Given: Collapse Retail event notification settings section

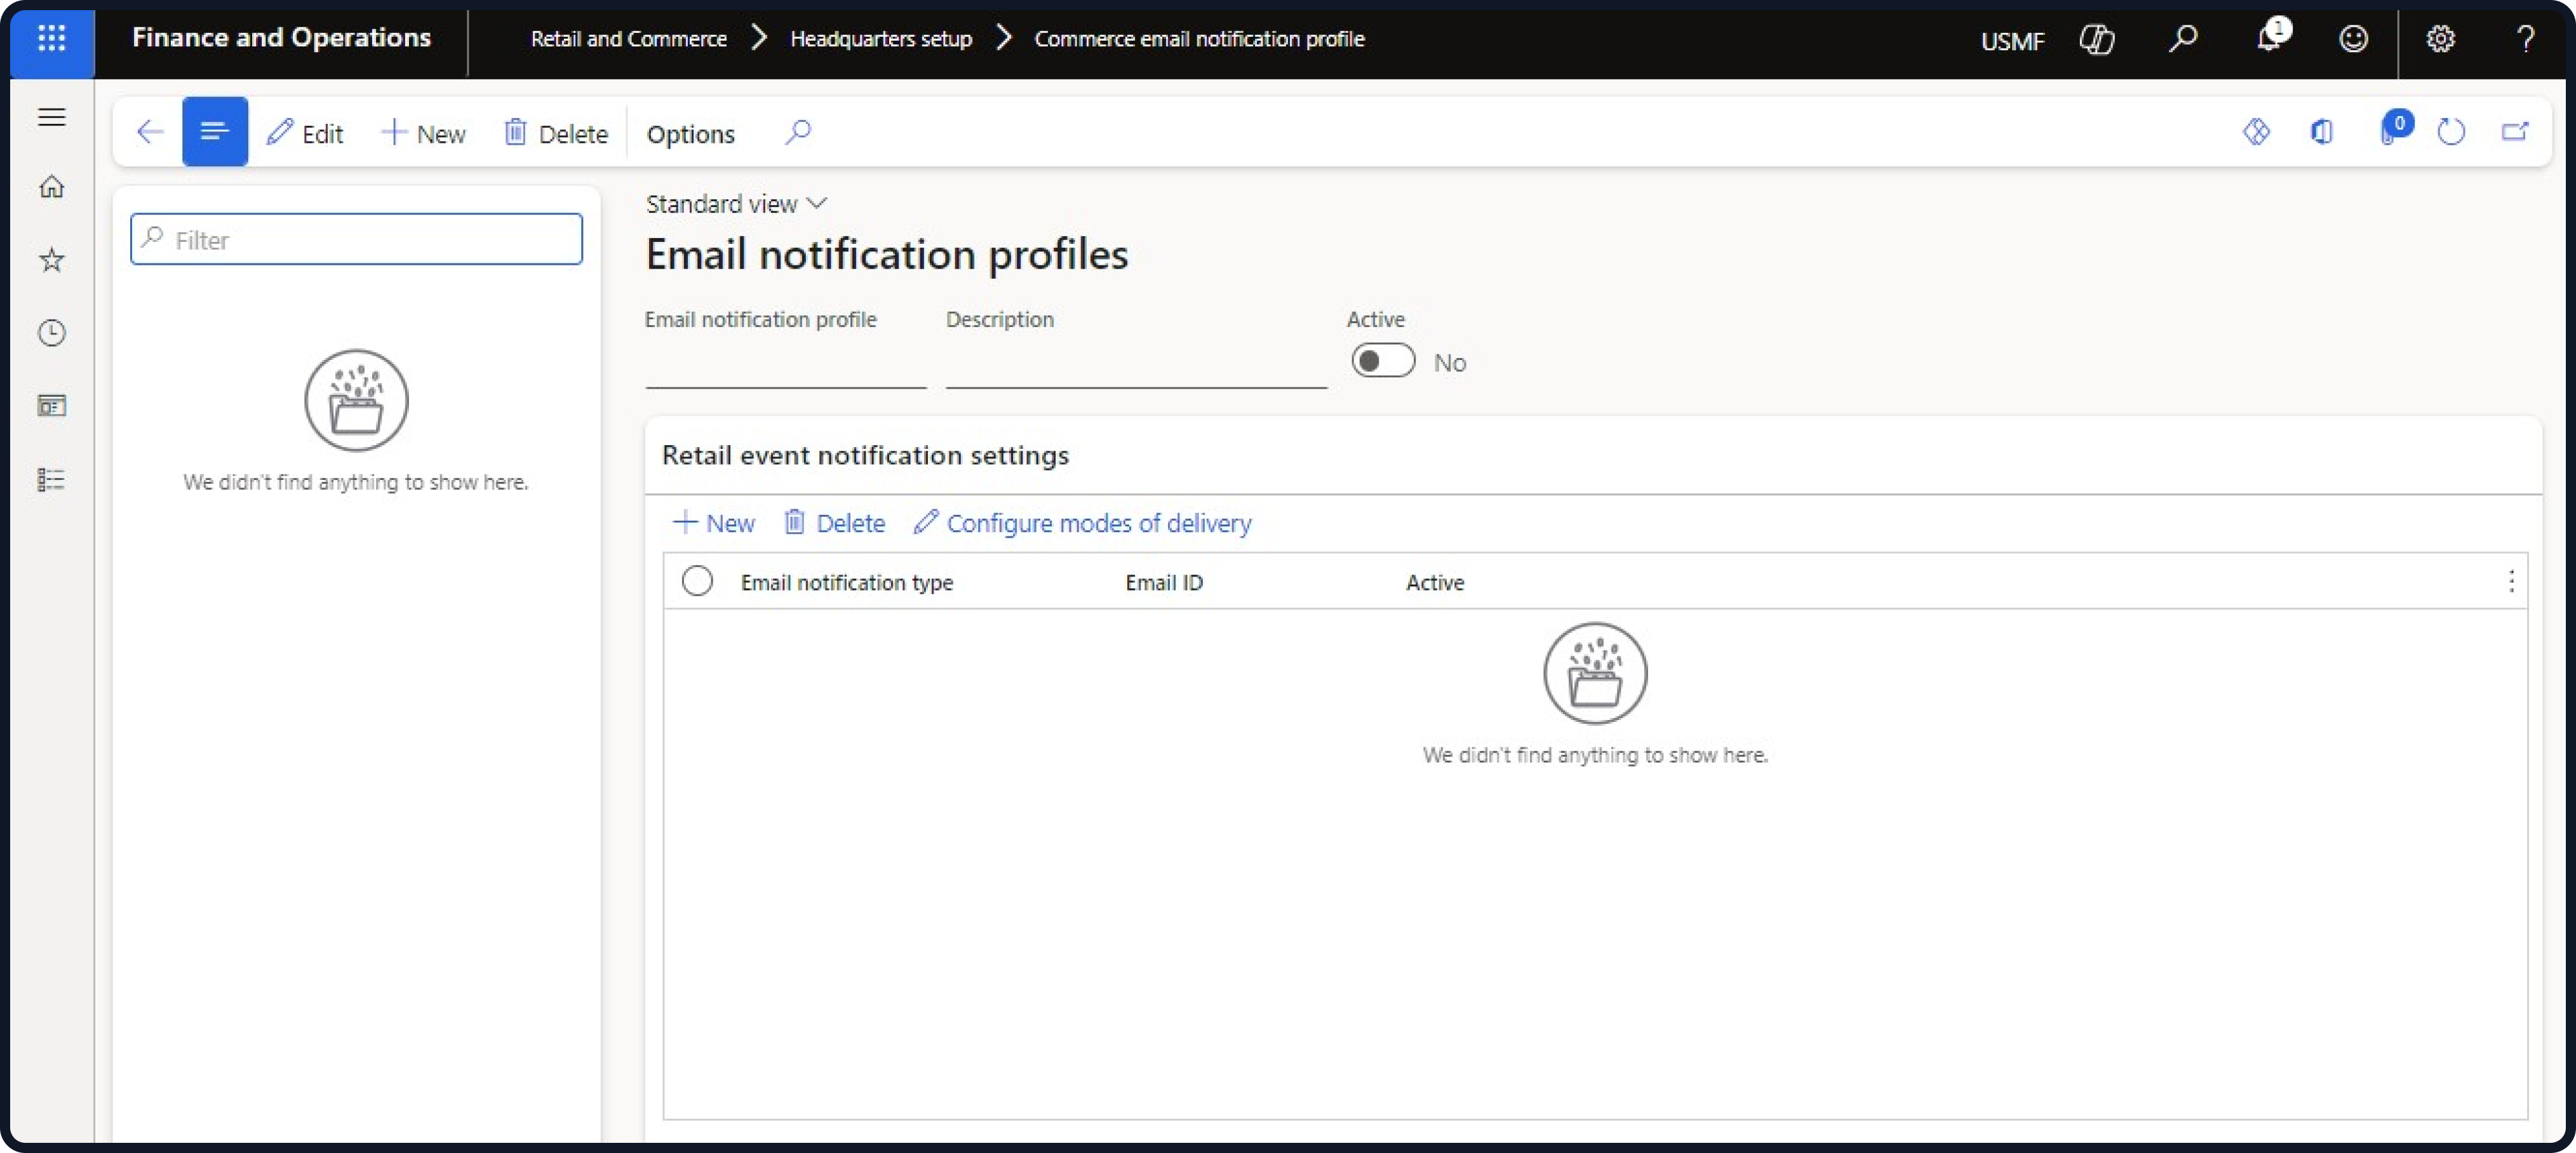Looking at the screenshot, I should (x=865, y=456).
